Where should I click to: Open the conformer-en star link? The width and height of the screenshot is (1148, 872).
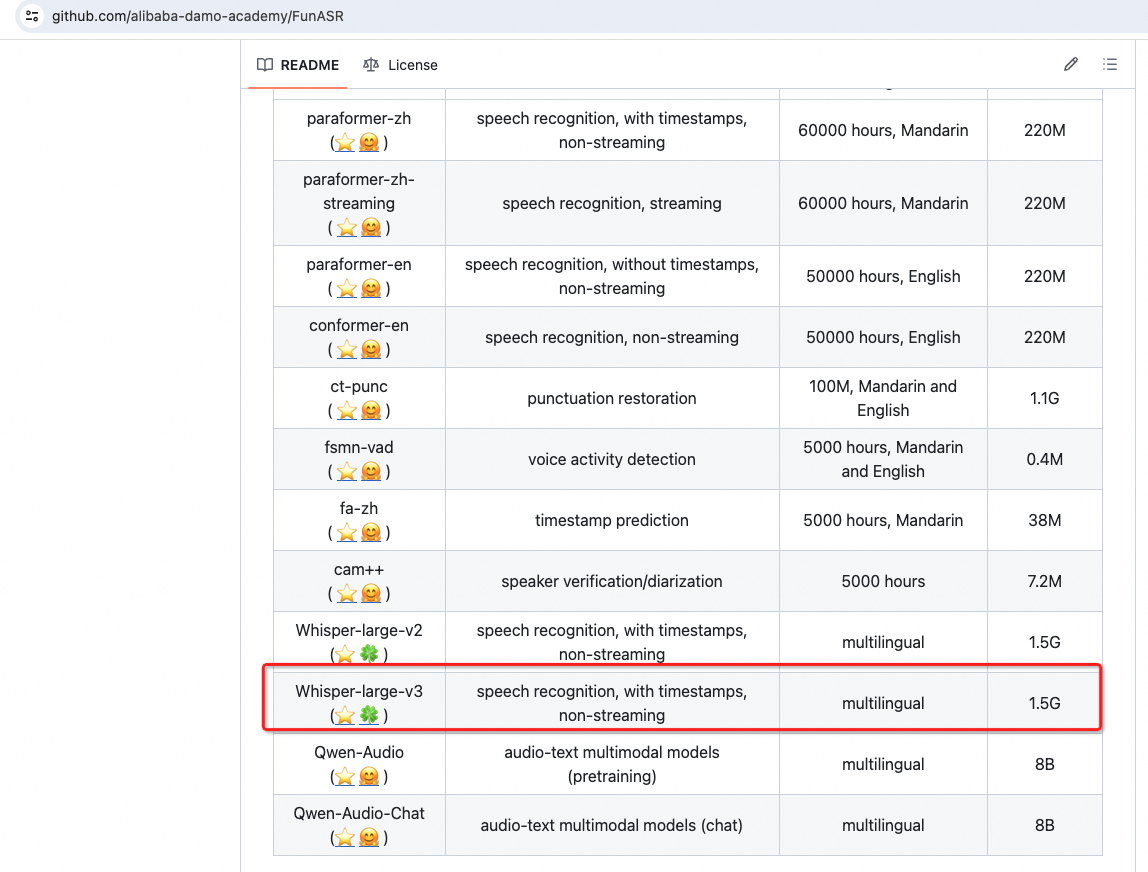(x=347, y=349)
